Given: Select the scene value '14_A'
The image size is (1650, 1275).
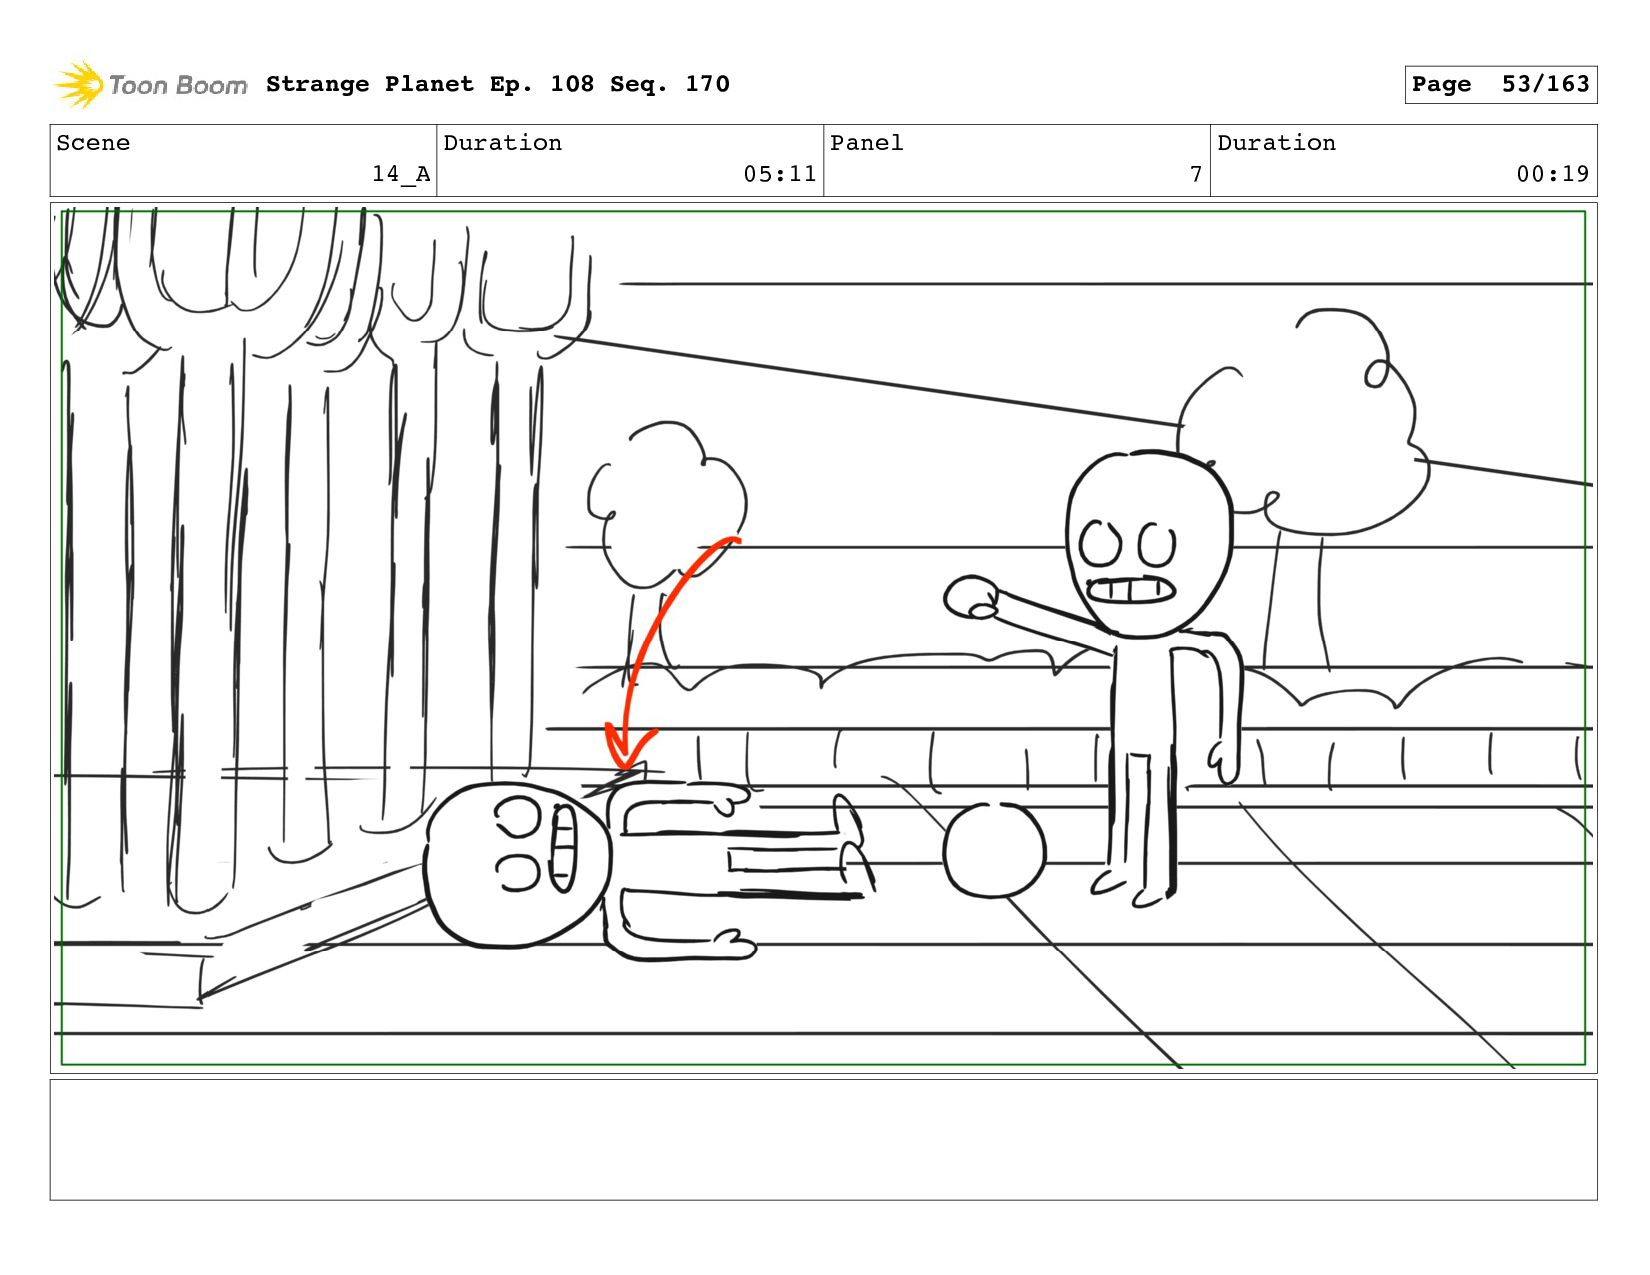Looking at the screenshot, I should pyautogui.click(x=401, y=174).
